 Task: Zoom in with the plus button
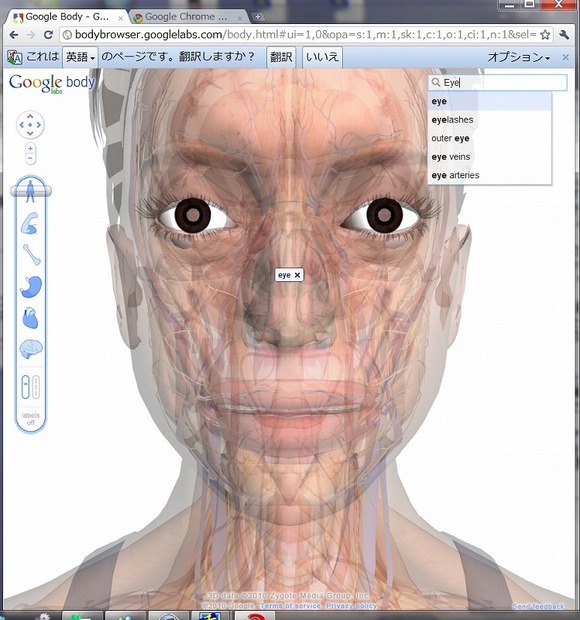(x=30, y=148)
